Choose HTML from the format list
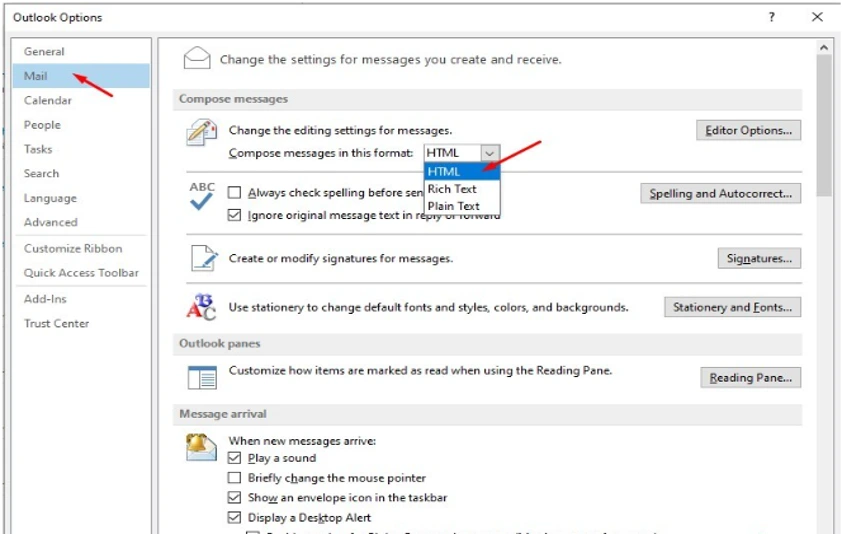 (462, 171)
